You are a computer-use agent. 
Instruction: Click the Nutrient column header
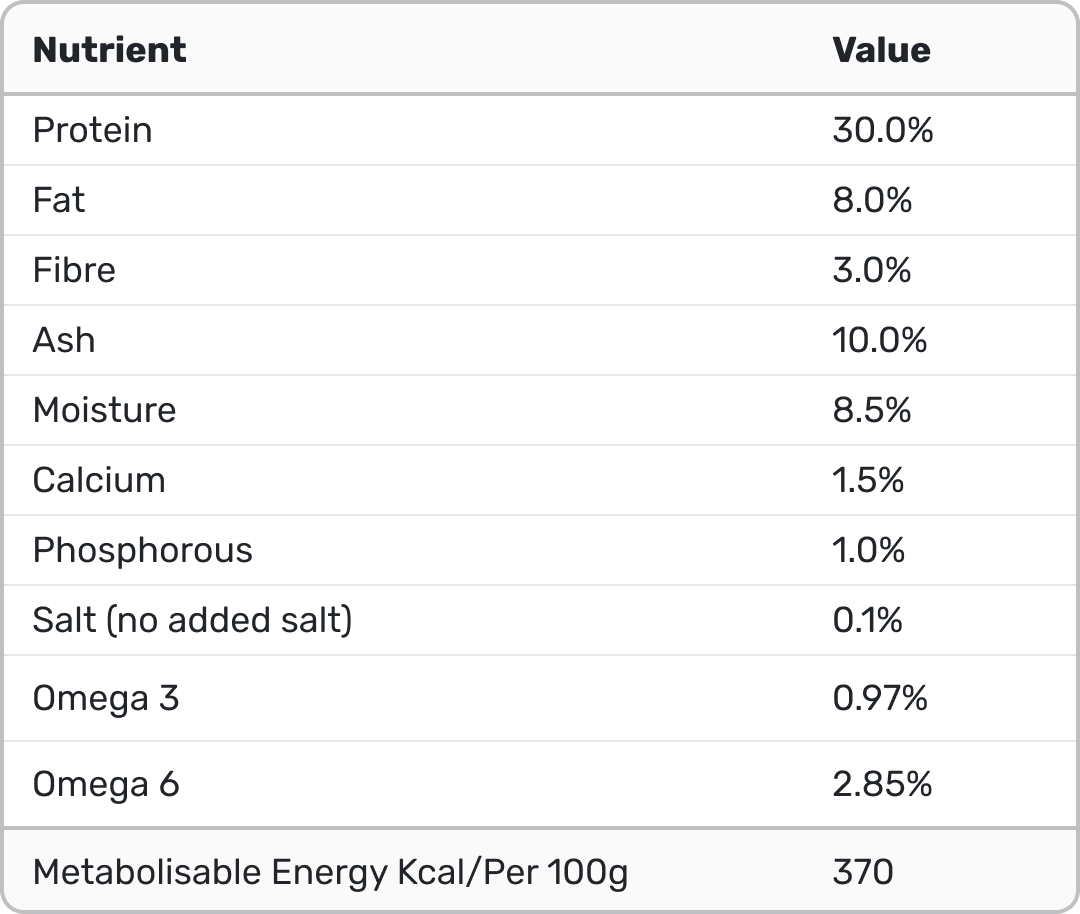coord(110,50)
